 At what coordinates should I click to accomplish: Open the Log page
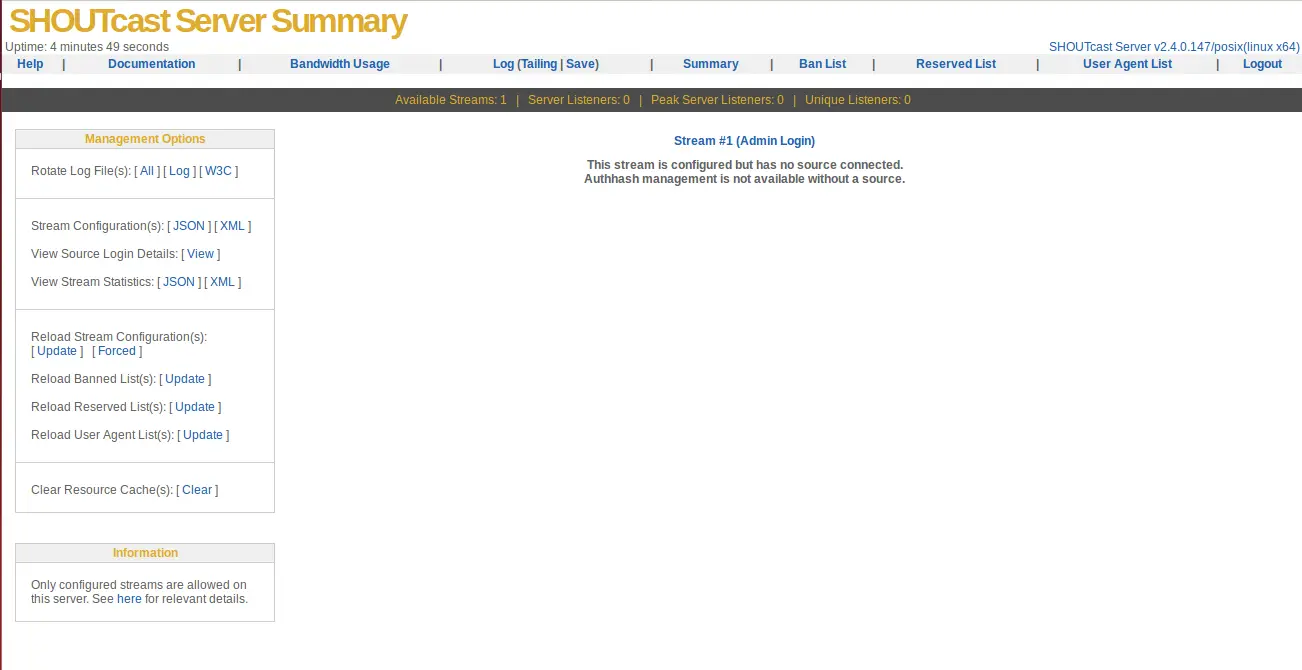pyautogui.click(x=503, y=64)
